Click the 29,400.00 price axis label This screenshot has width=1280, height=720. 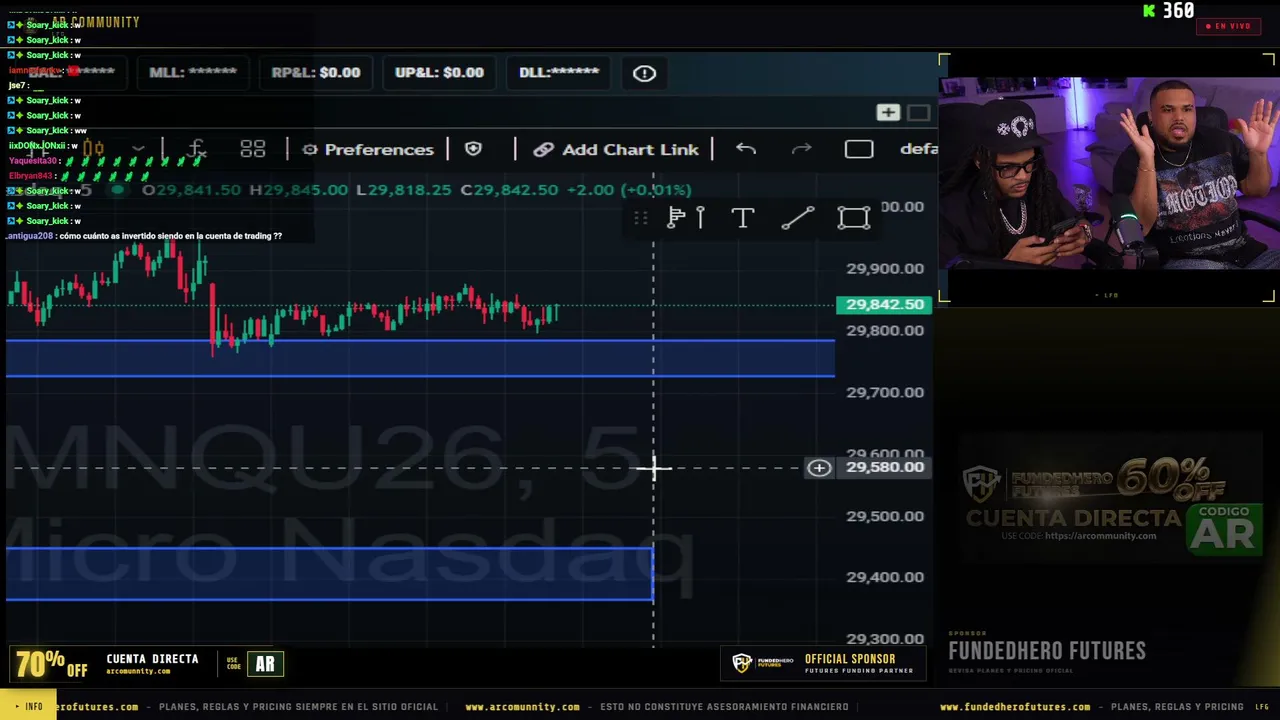[885, 578]
